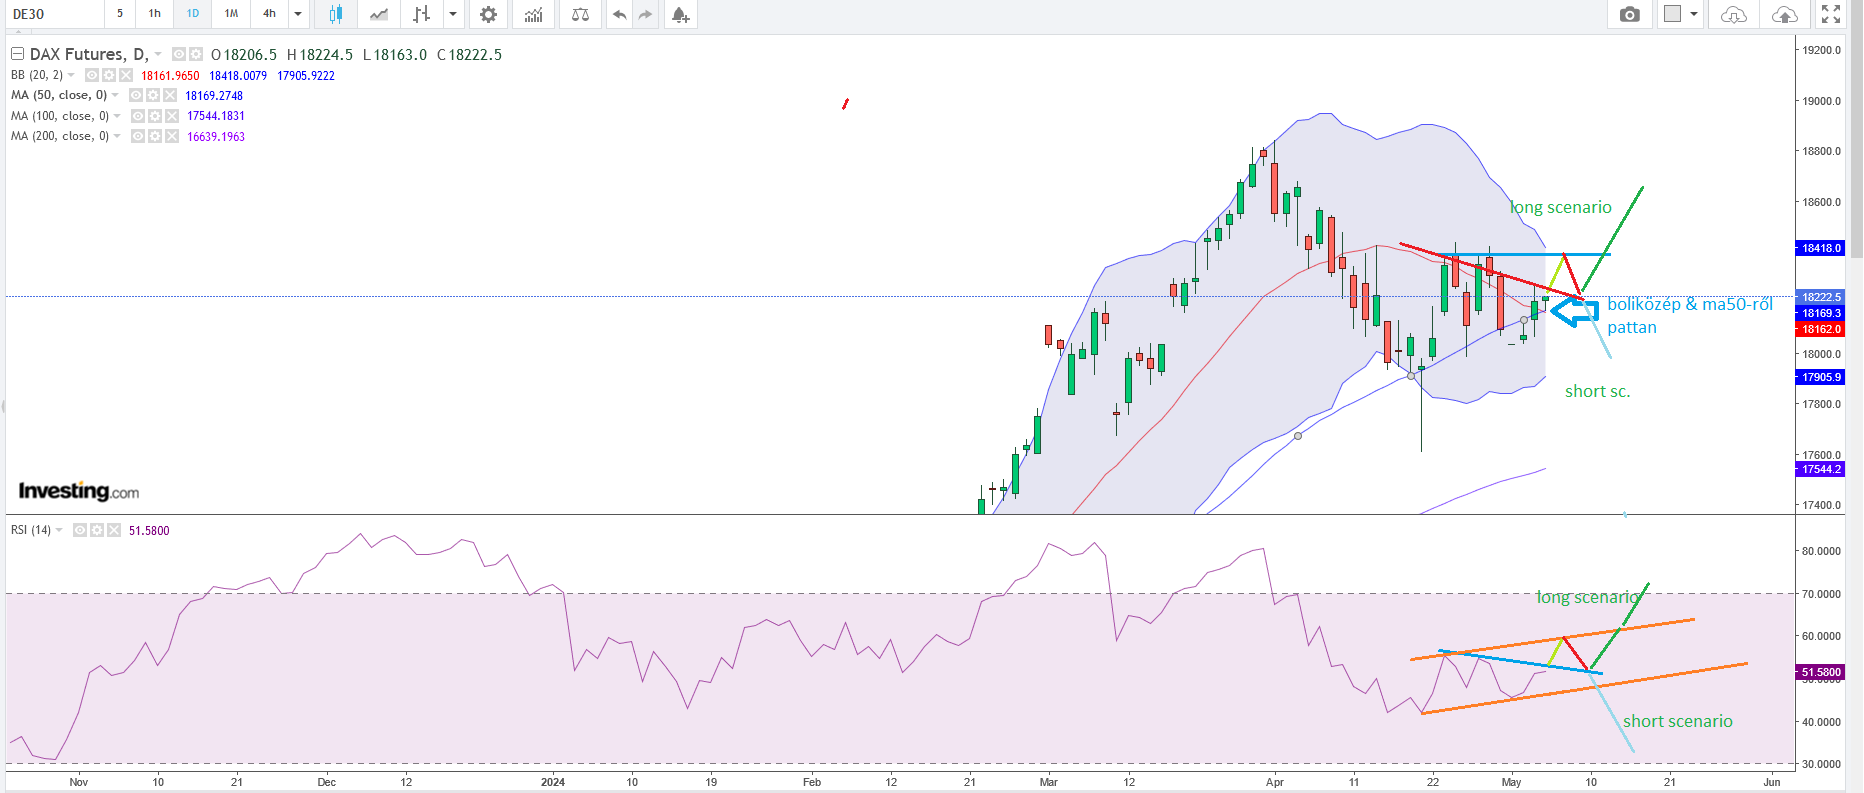Redo the chart action
This screenshot has height=793, width=1864.
coord(645,14)
